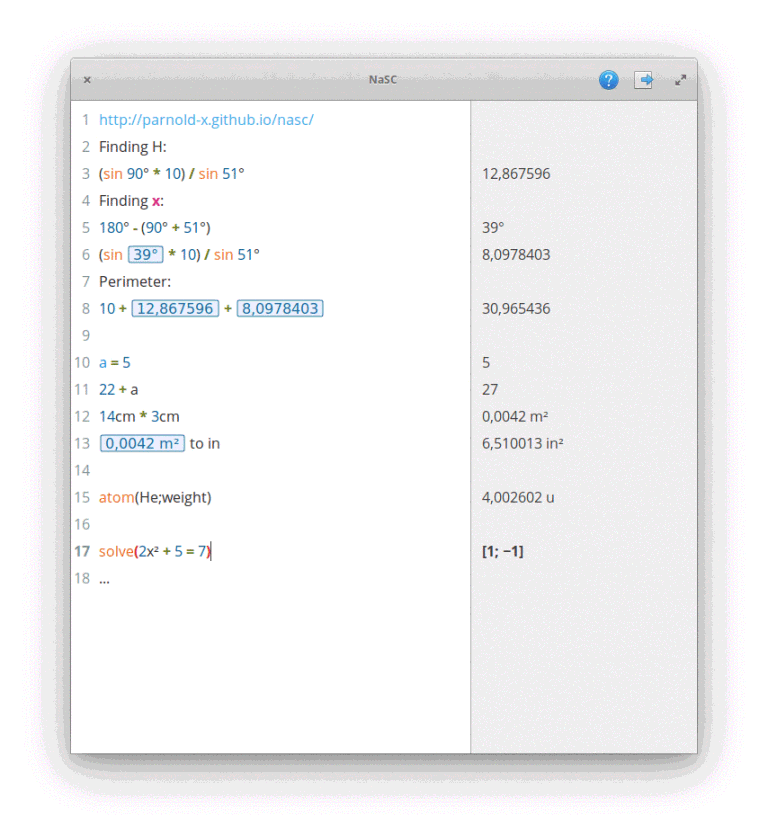Maximize window with the expand arrows icon
The width and height of the screenshot is (768, 837).
680,80
